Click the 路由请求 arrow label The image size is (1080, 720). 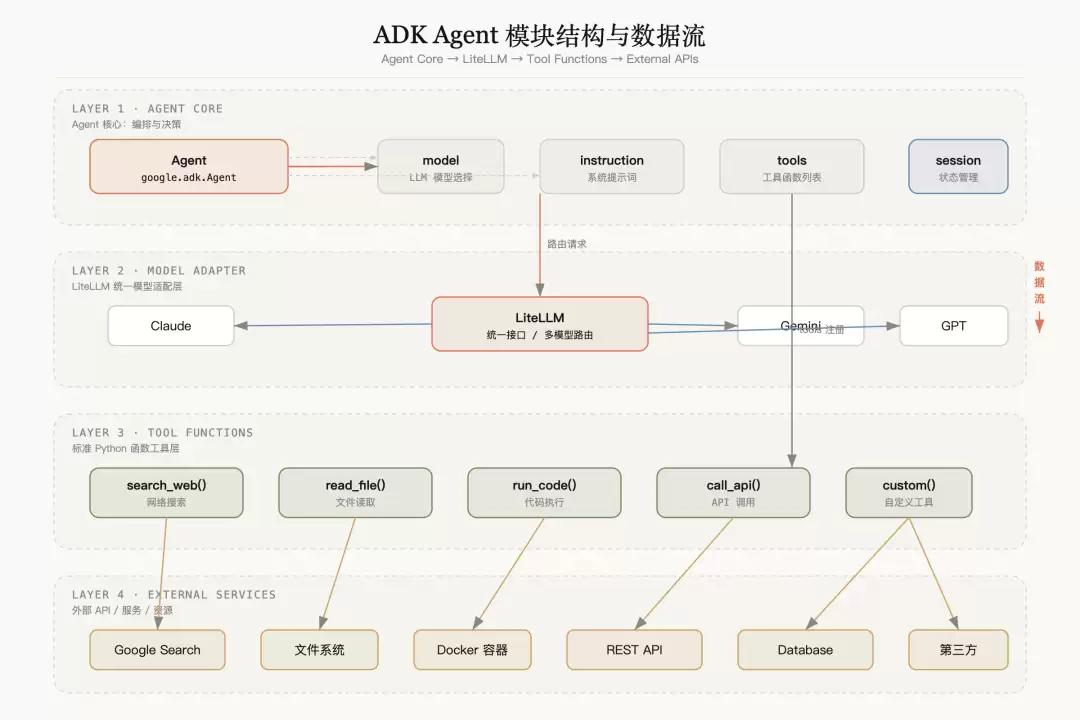(x=567, y=244)
